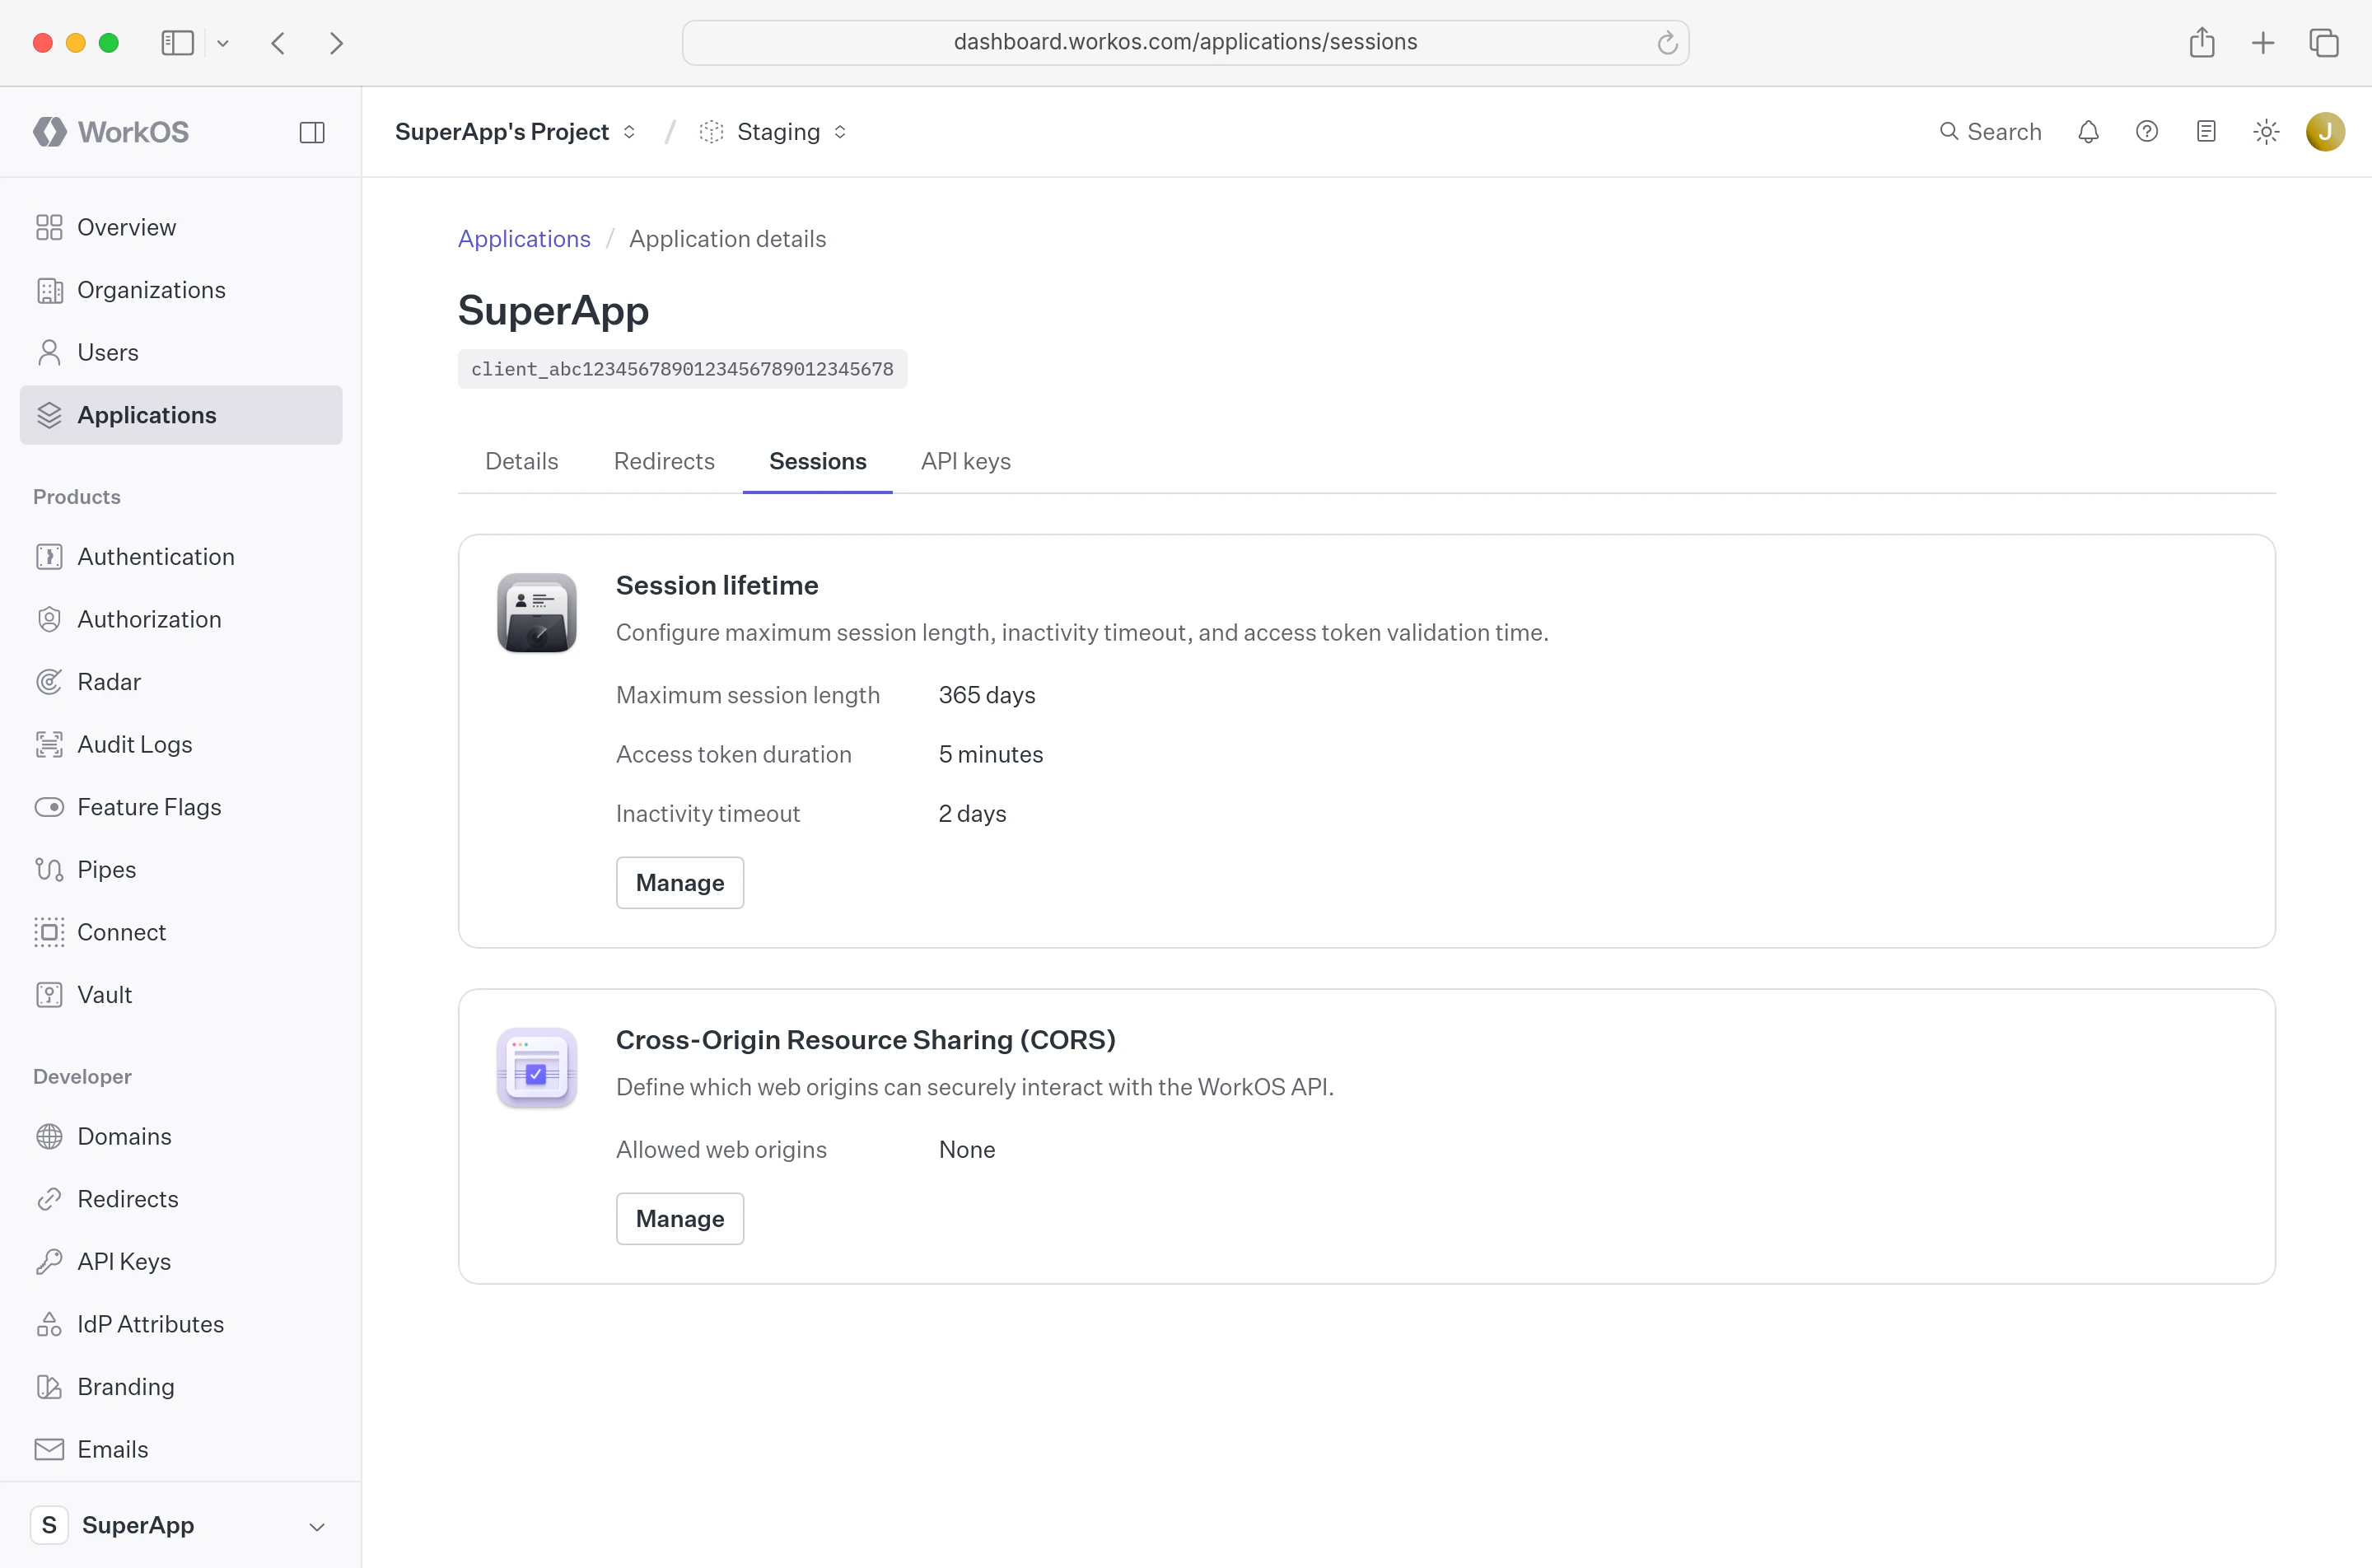This screenshot has height=1568, width=2372.
Task: Toggle light/dark theme sun icon
Action: [x=2266, y=132]
